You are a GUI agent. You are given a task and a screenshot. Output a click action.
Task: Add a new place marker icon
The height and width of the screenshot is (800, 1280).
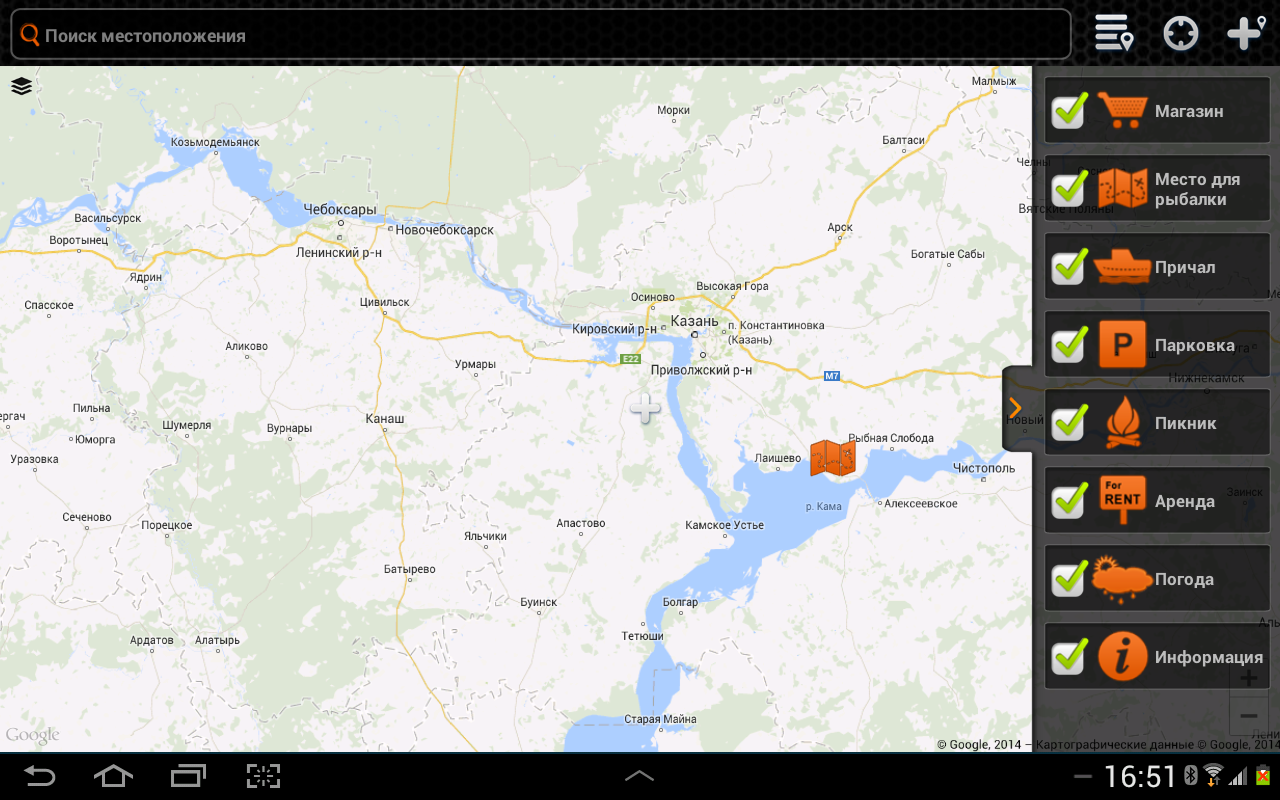point(1247,33)
